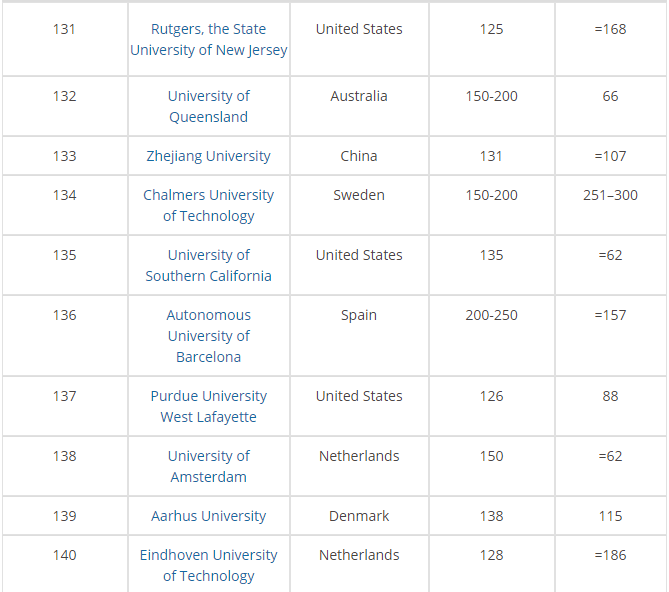Select the Denmark country cell

point(359,516)
